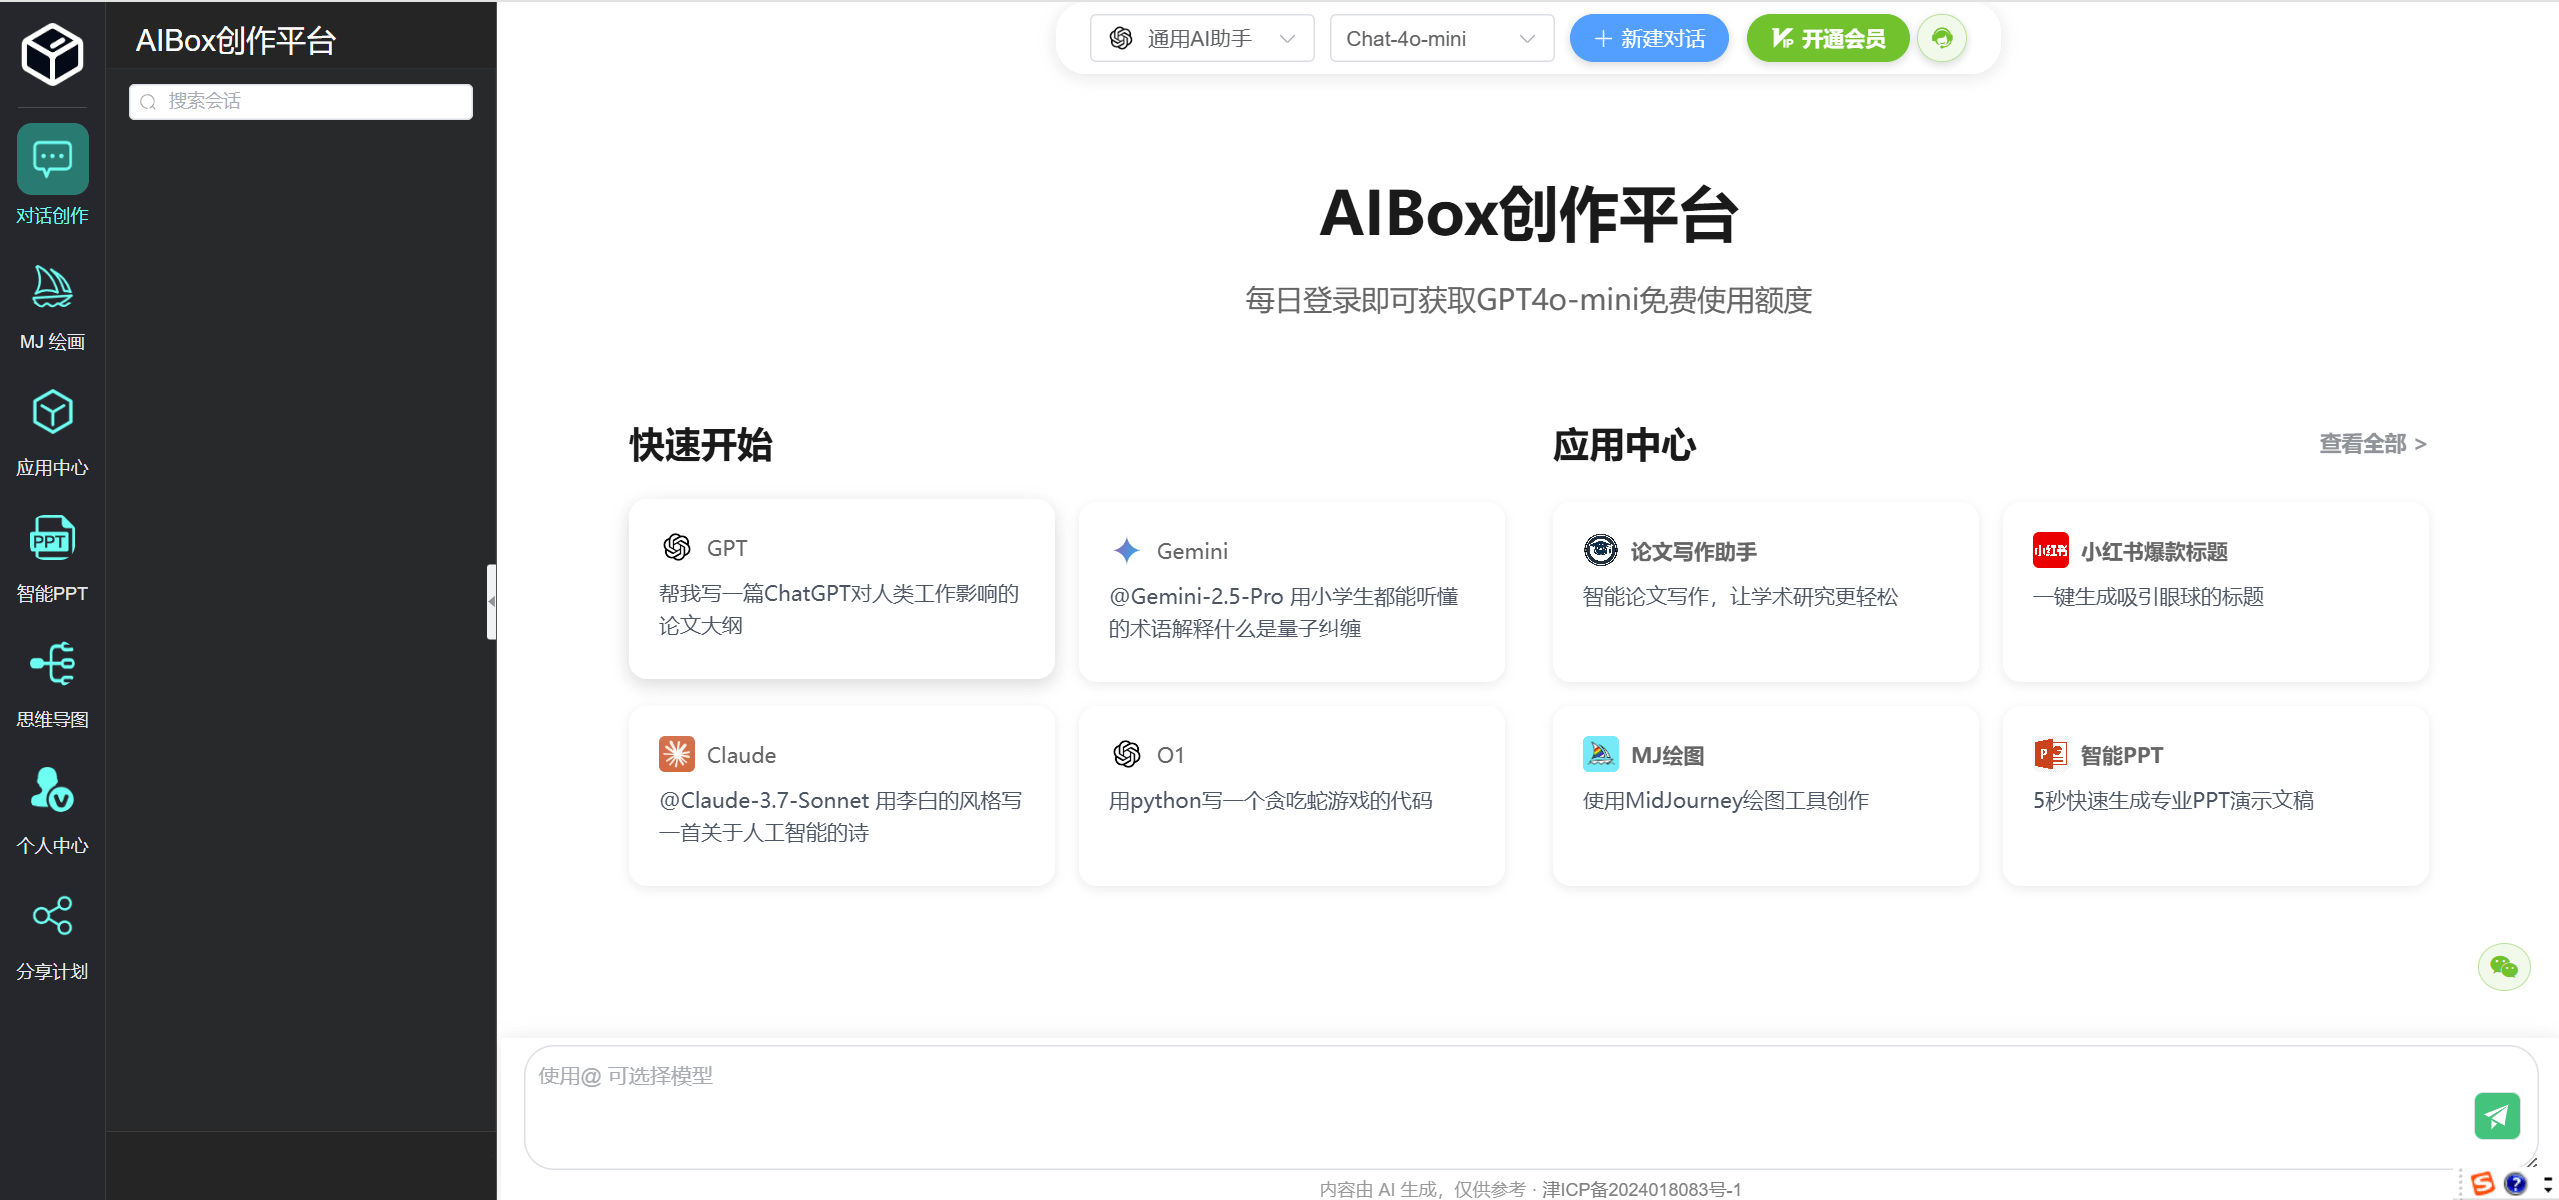This screenshot has height=1200, width=2559.
Task: Click 使用MidJourney绘图工具创作 description
Action: [x=1726, y=800]
